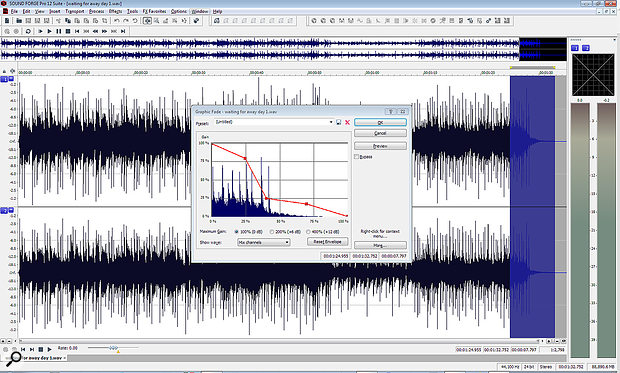Select the 100% (0 dB) maximum gain option
Screen dimensions: 620x373
point(236,232)
